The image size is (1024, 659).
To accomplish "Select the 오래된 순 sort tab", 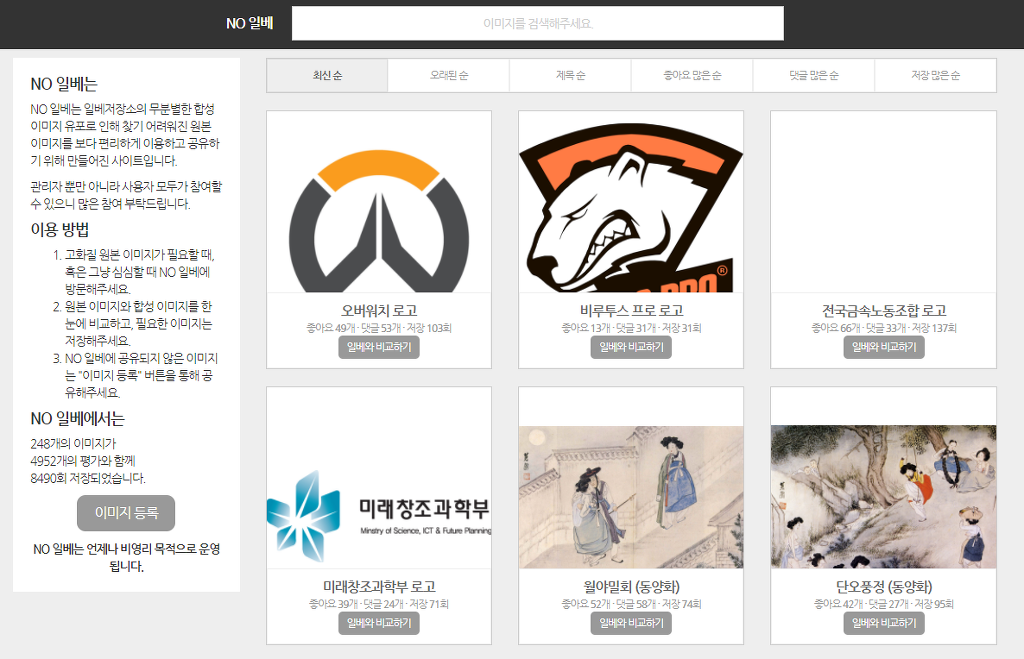I will (x=449, y=76).
